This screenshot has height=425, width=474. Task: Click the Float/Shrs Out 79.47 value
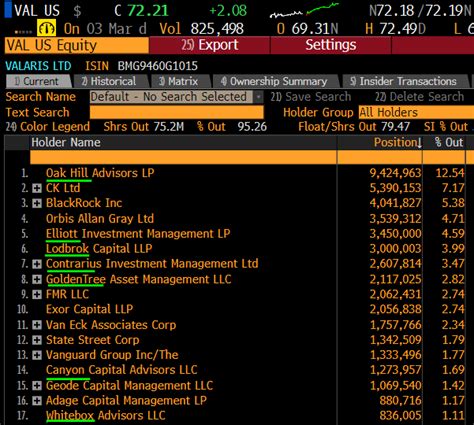[x=396, y=127]
